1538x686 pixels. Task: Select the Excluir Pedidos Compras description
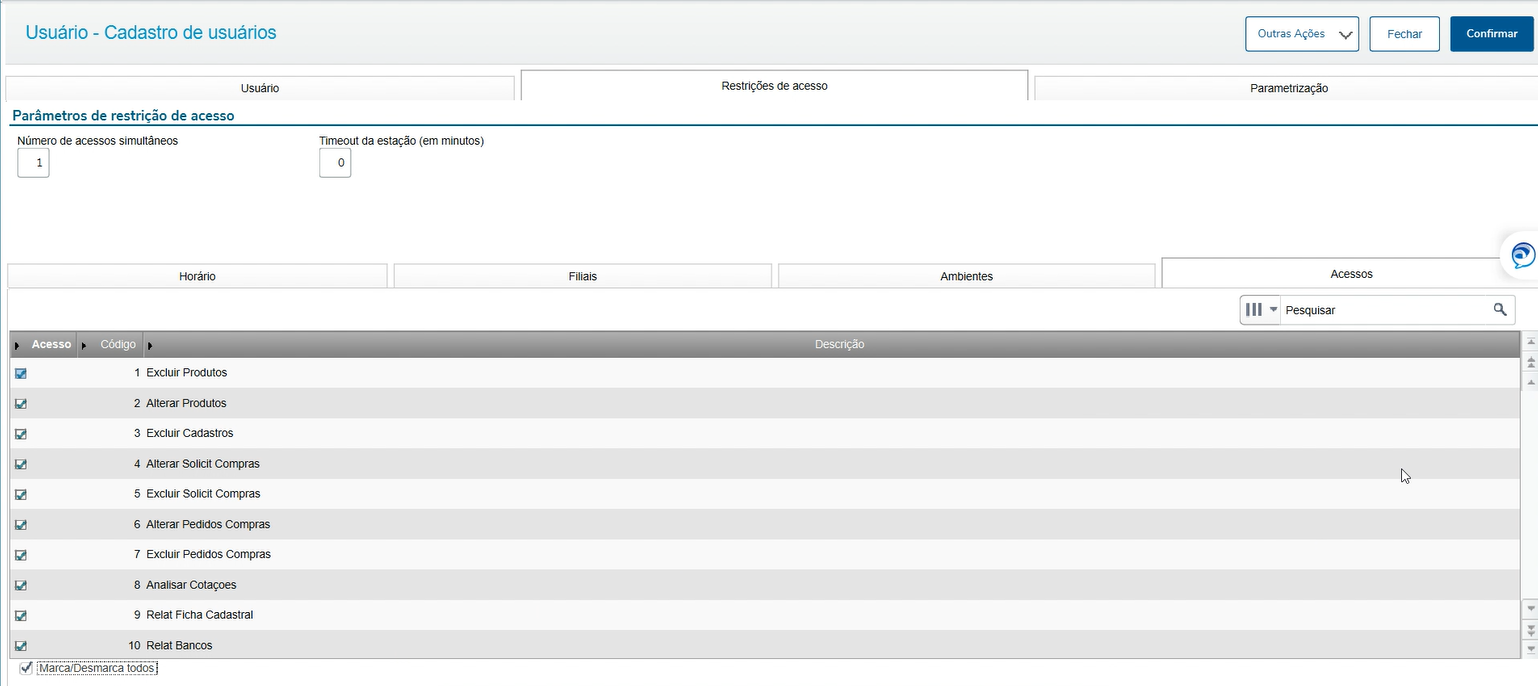coord(208,555)
